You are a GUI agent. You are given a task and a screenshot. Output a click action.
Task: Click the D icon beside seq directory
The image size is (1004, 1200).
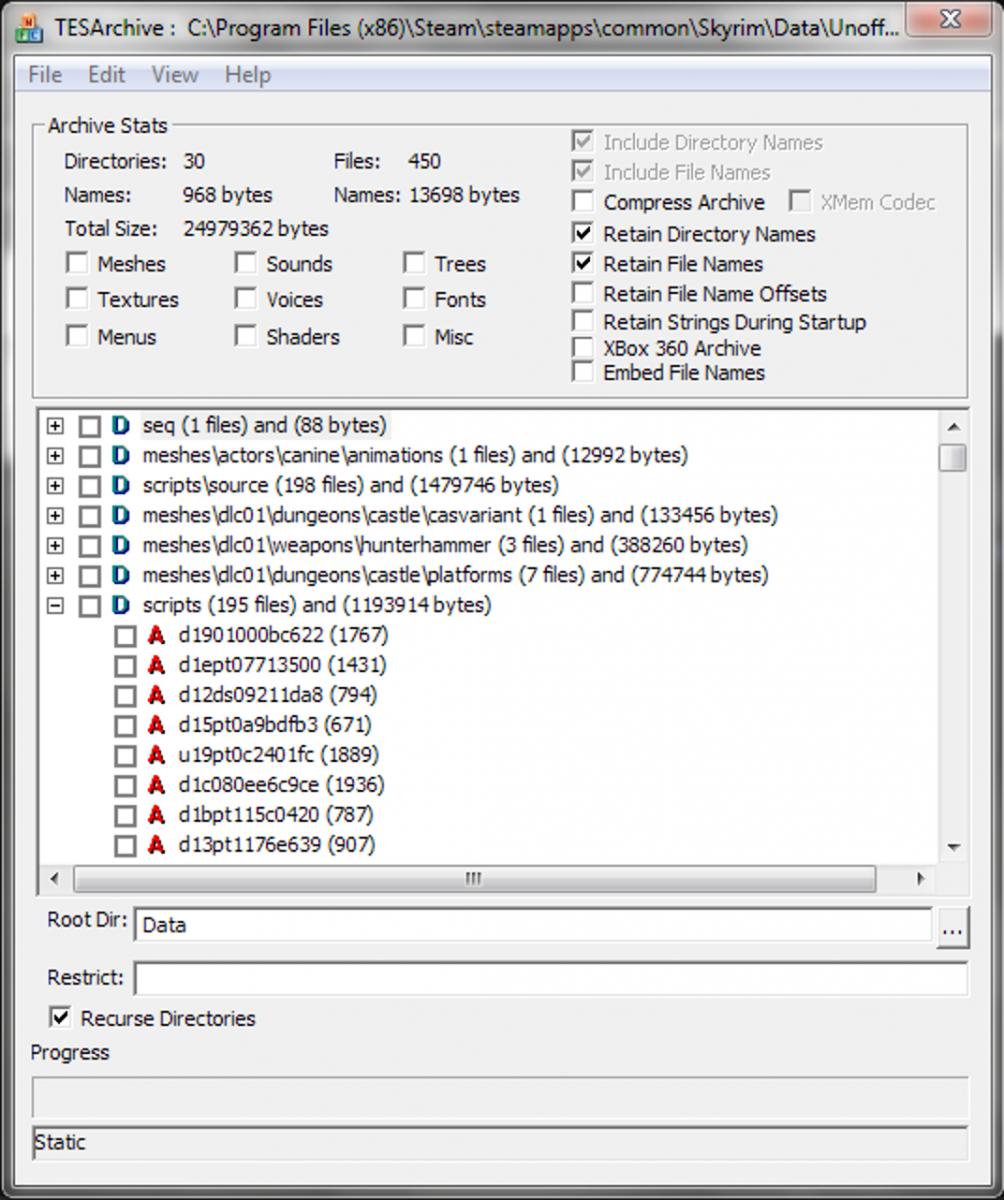(x=121, y=426)
